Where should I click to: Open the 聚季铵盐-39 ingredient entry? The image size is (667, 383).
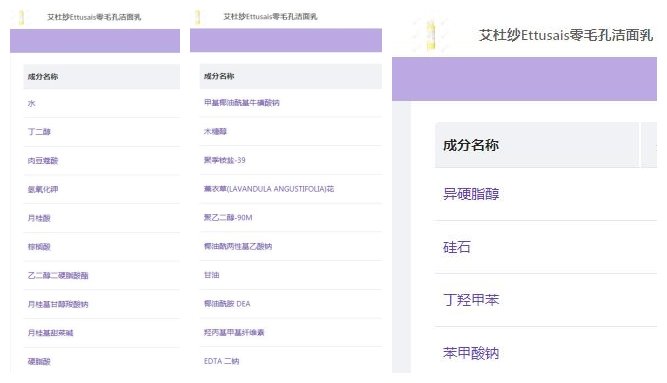pyautogui.click(x=225, y=160)
